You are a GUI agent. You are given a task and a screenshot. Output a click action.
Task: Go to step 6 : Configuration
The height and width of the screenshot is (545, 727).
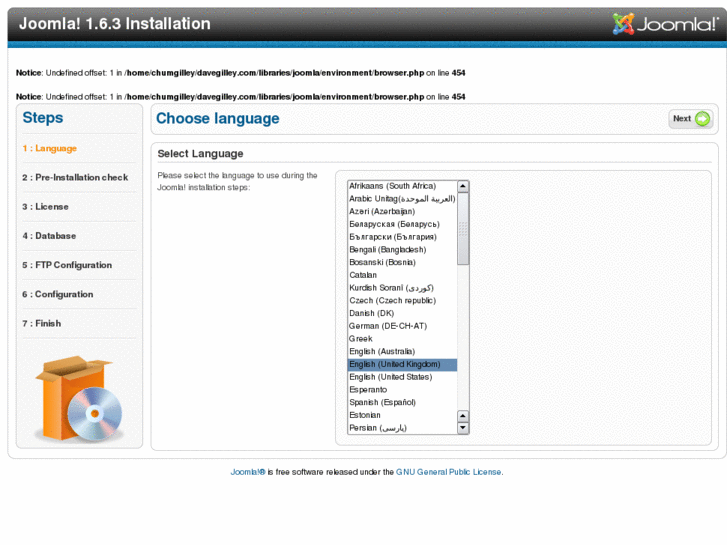point(58,294)
